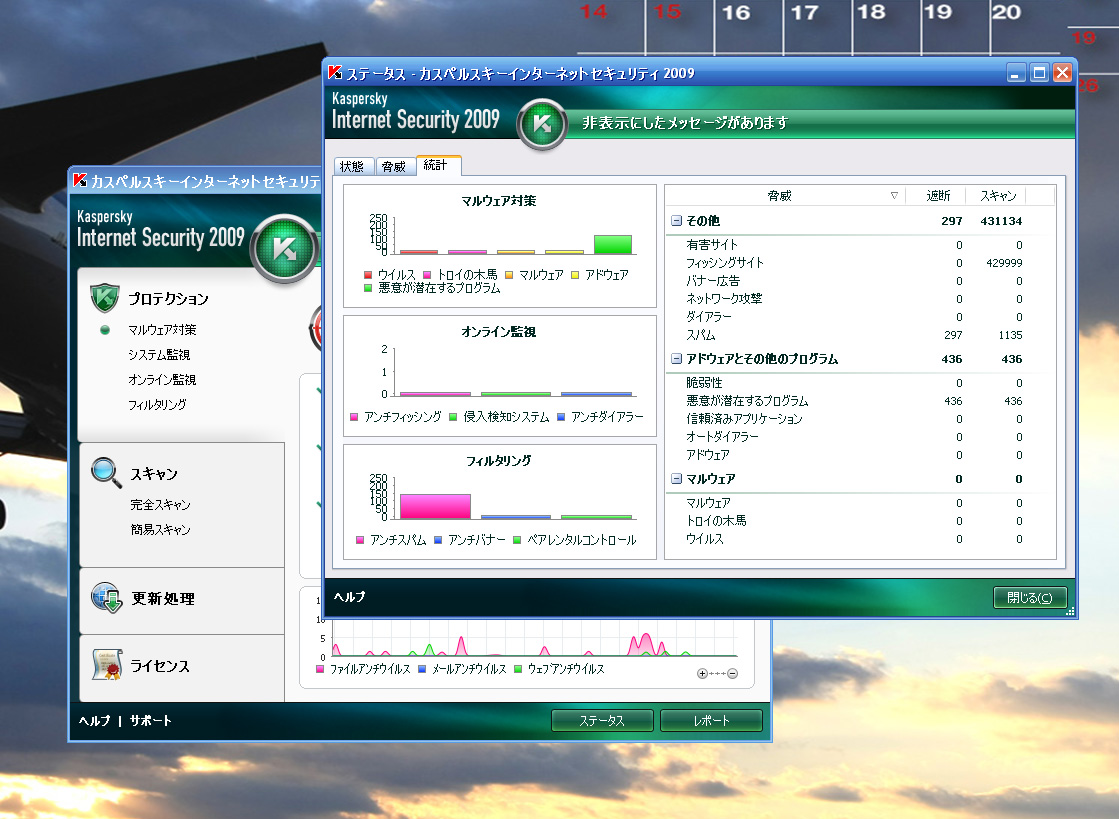Open the サポート link
The width and height of the screenshot is (1119, 819).
pyautogui.click(x=151, y=721)
